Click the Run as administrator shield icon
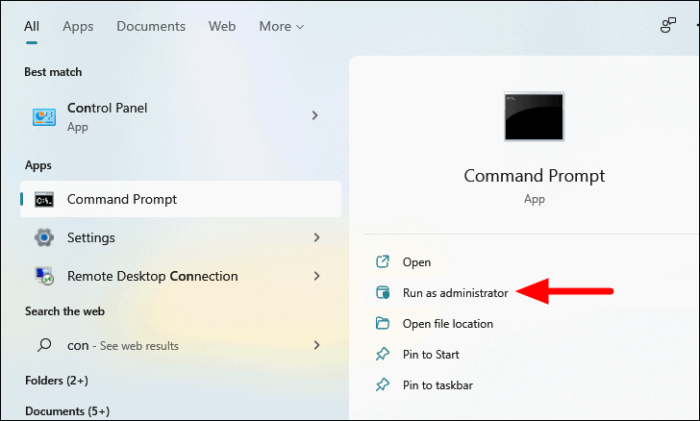Screen dimensions: 700x421 tap(383, 292)
